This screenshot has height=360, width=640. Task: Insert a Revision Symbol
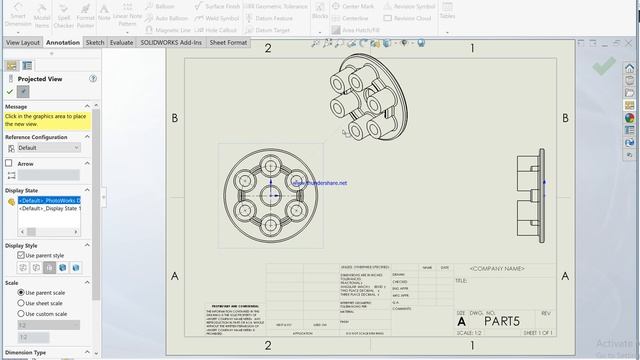click(x=410, y=6)
